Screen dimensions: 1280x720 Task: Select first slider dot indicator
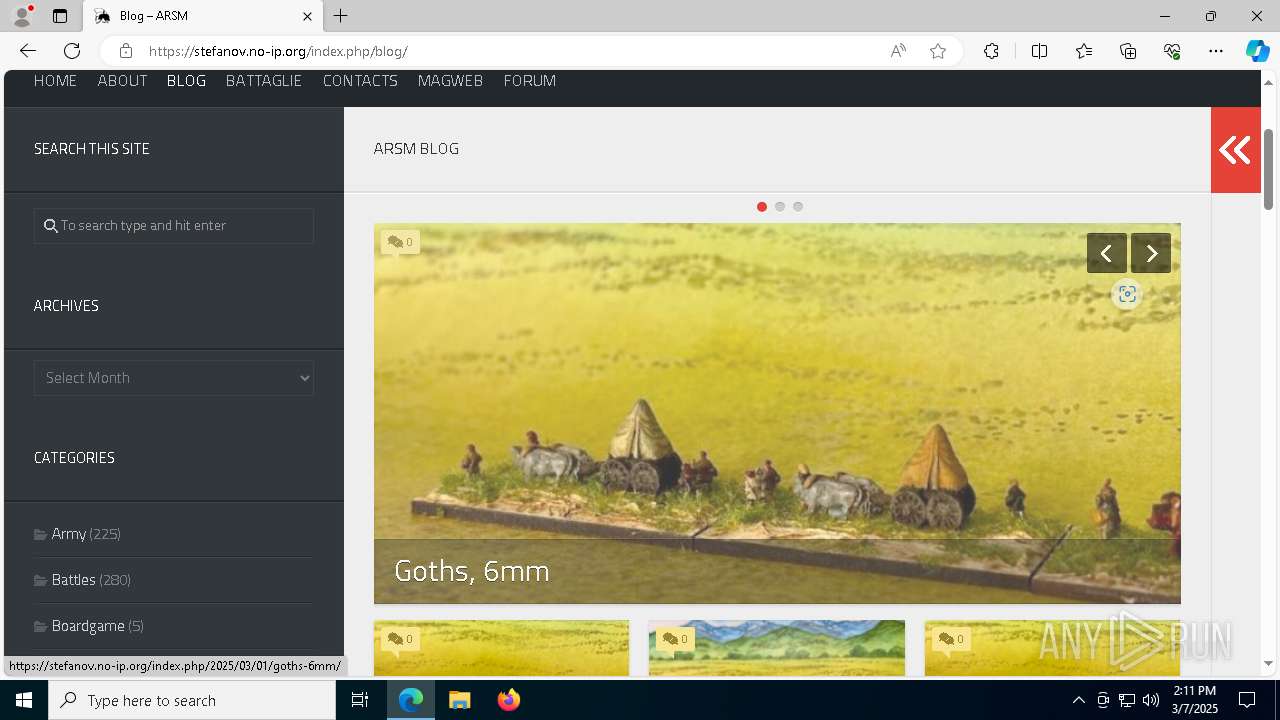(762, 207)
